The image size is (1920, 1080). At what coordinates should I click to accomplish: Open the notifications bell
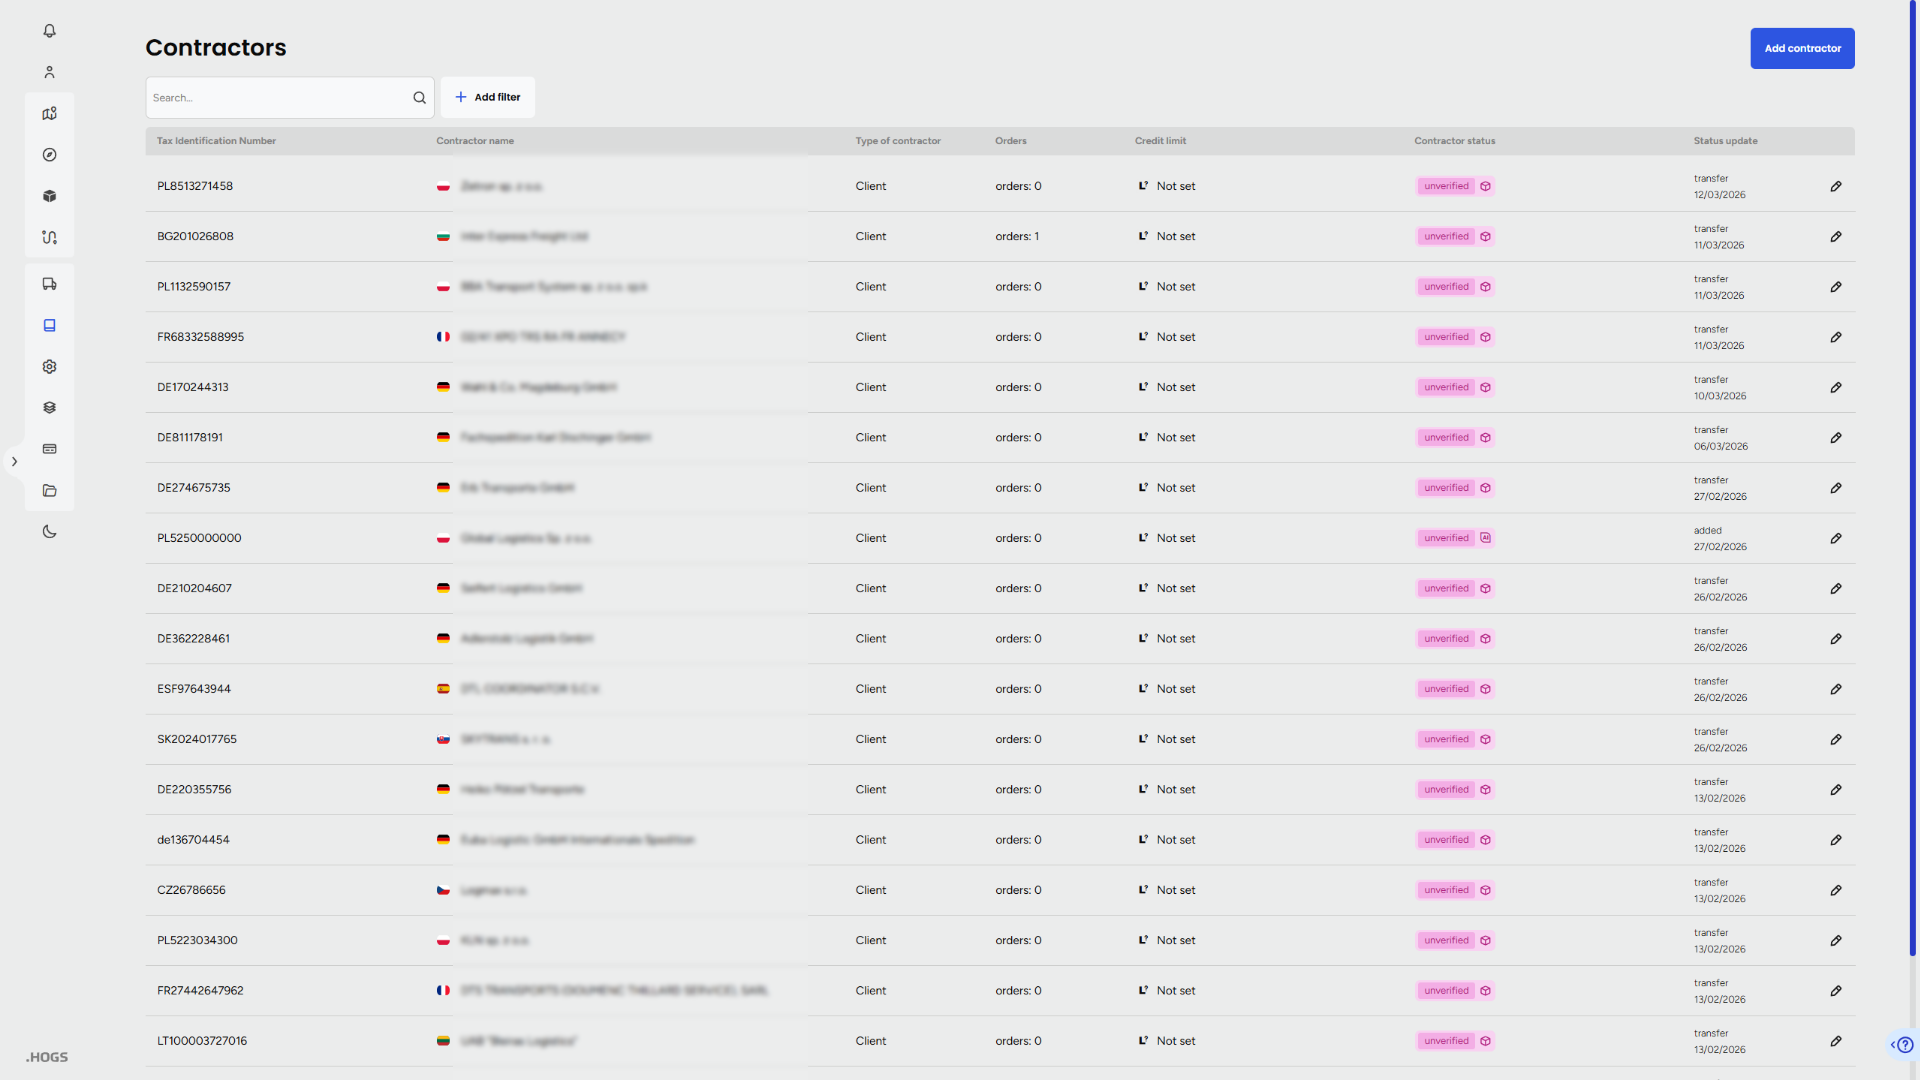pos(49,31)
